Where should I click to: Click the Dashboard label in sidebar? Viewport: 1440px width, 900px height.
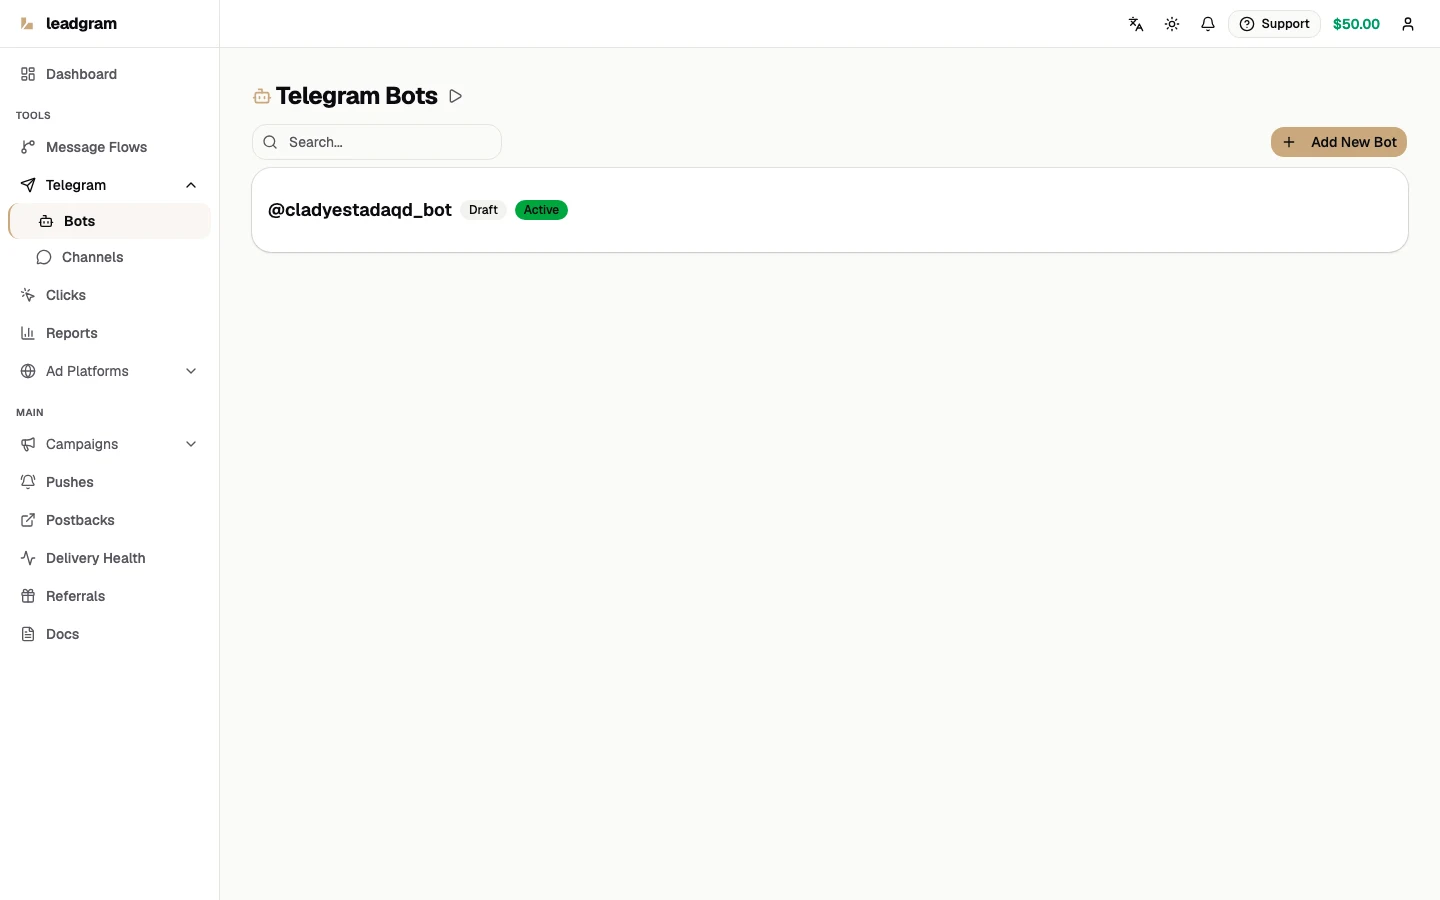[81, 74]
